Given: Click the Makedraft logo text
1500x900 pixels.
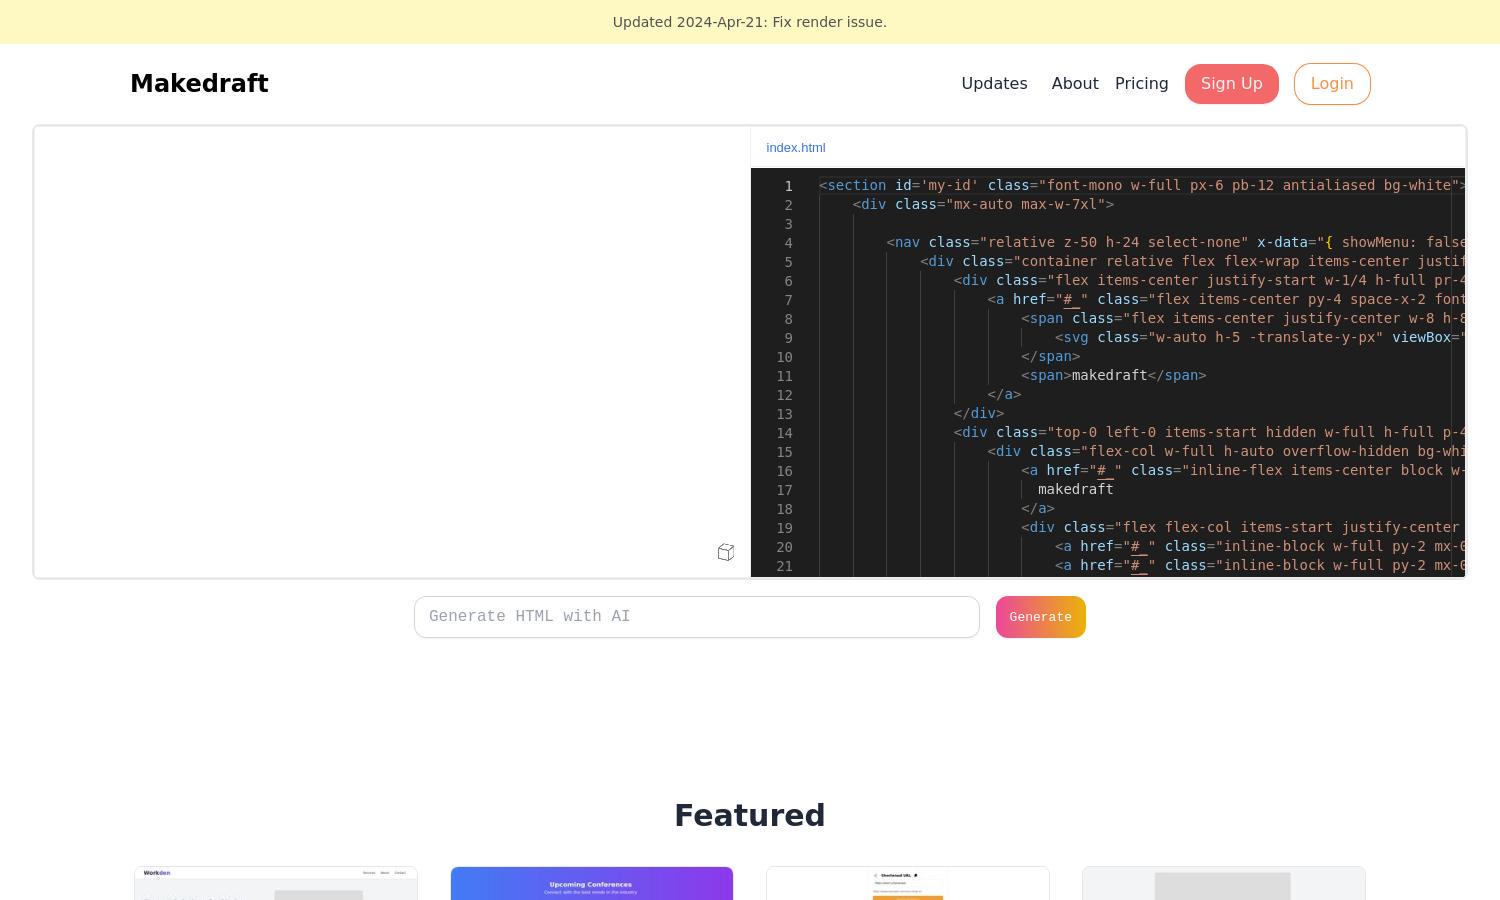Looking at the screenshot, I should pos(199,84).
